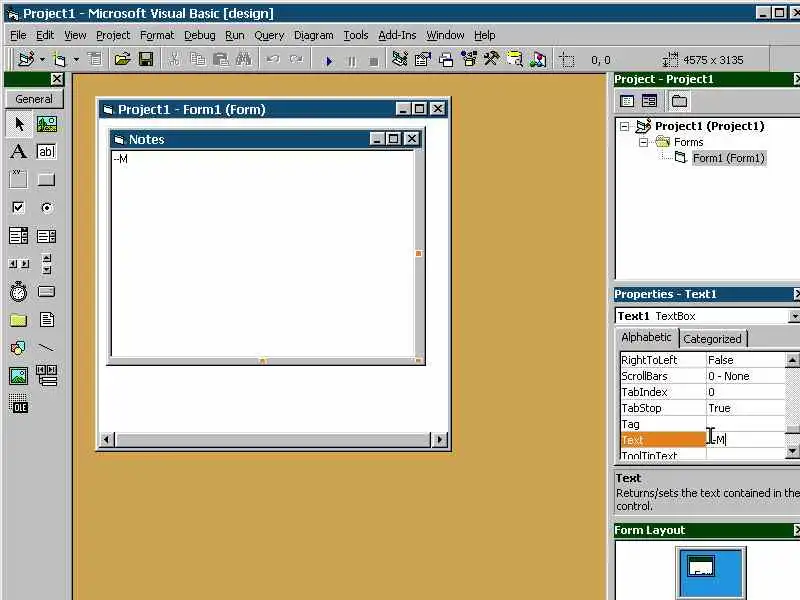The image size is (800, 600).
Task: Click Toggle Folders icon in Project panel
Action: [x=679, y=101]
